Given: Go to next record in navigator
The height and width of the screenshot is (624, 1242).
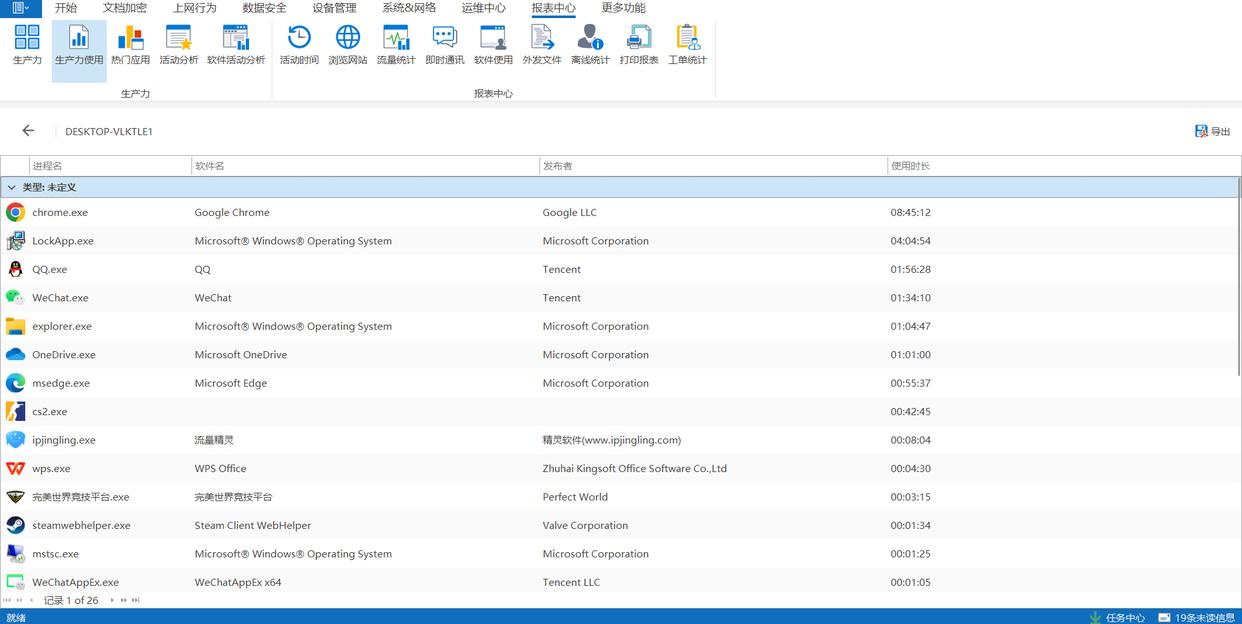Looking at the screenshot, I should (x=112, y=600).
